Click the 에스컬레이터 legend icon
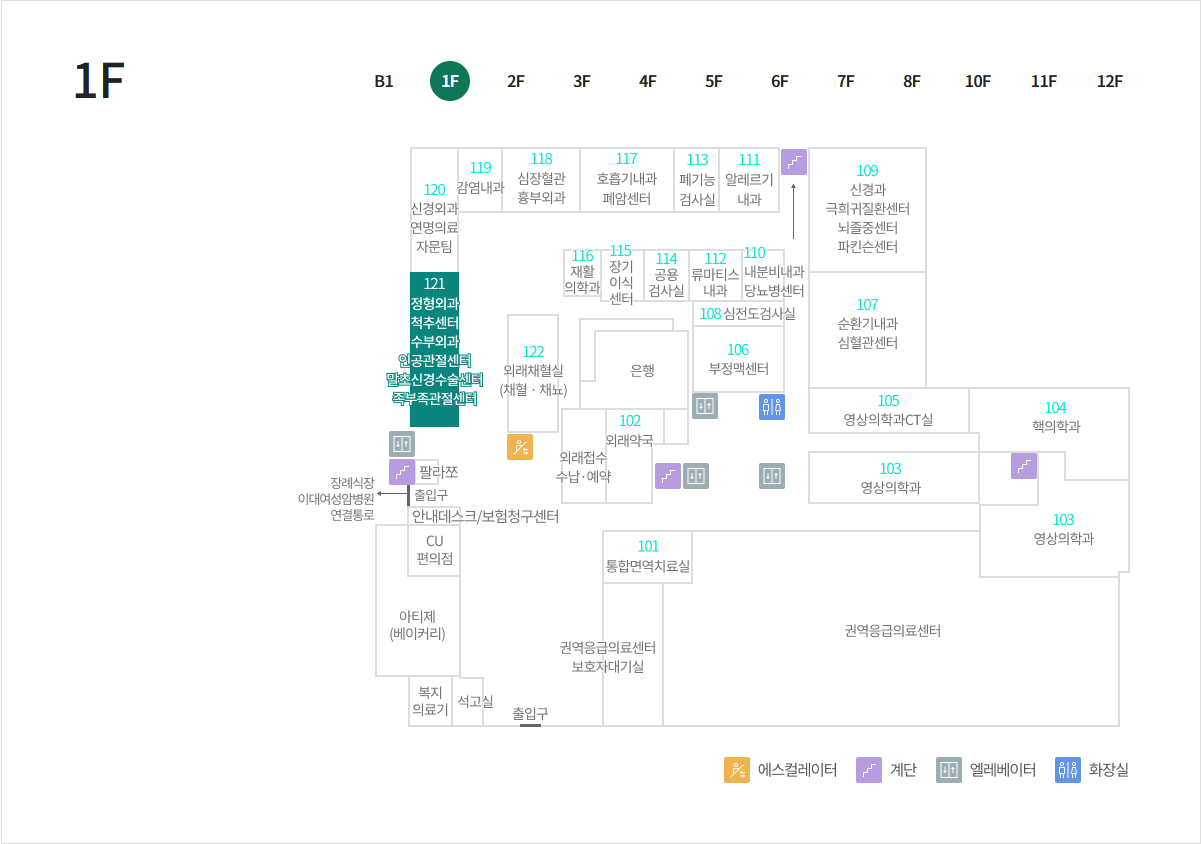 (737, 770)
